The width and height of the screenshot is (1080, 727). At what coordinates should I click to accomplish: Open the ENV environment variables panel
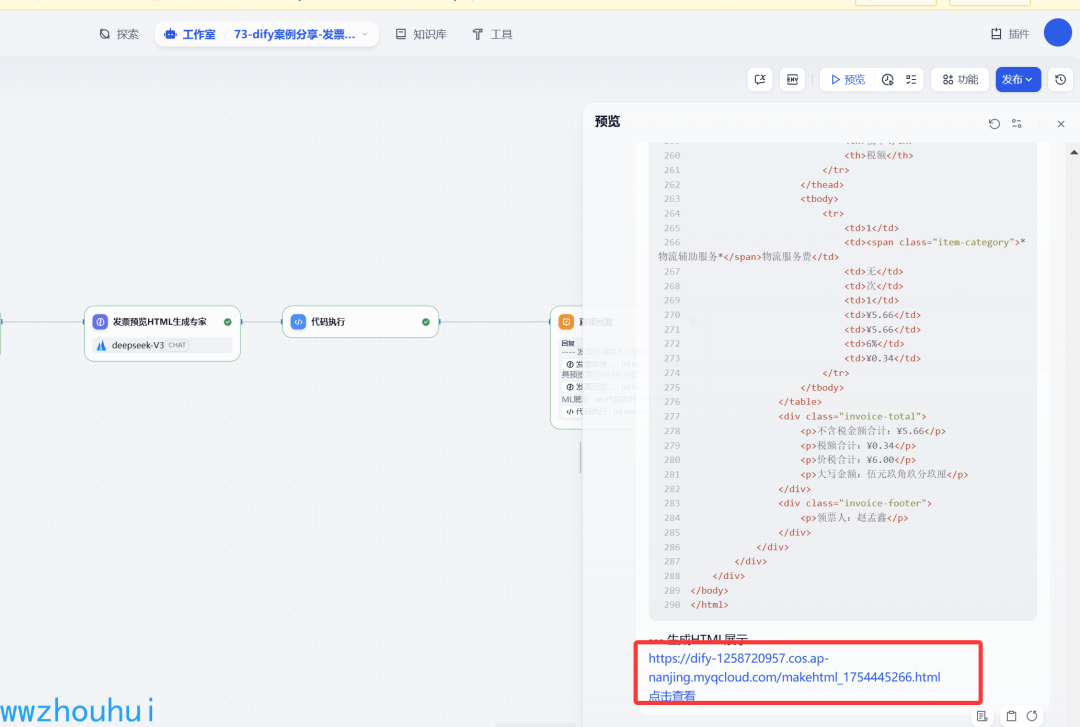(x=793, y=80)
